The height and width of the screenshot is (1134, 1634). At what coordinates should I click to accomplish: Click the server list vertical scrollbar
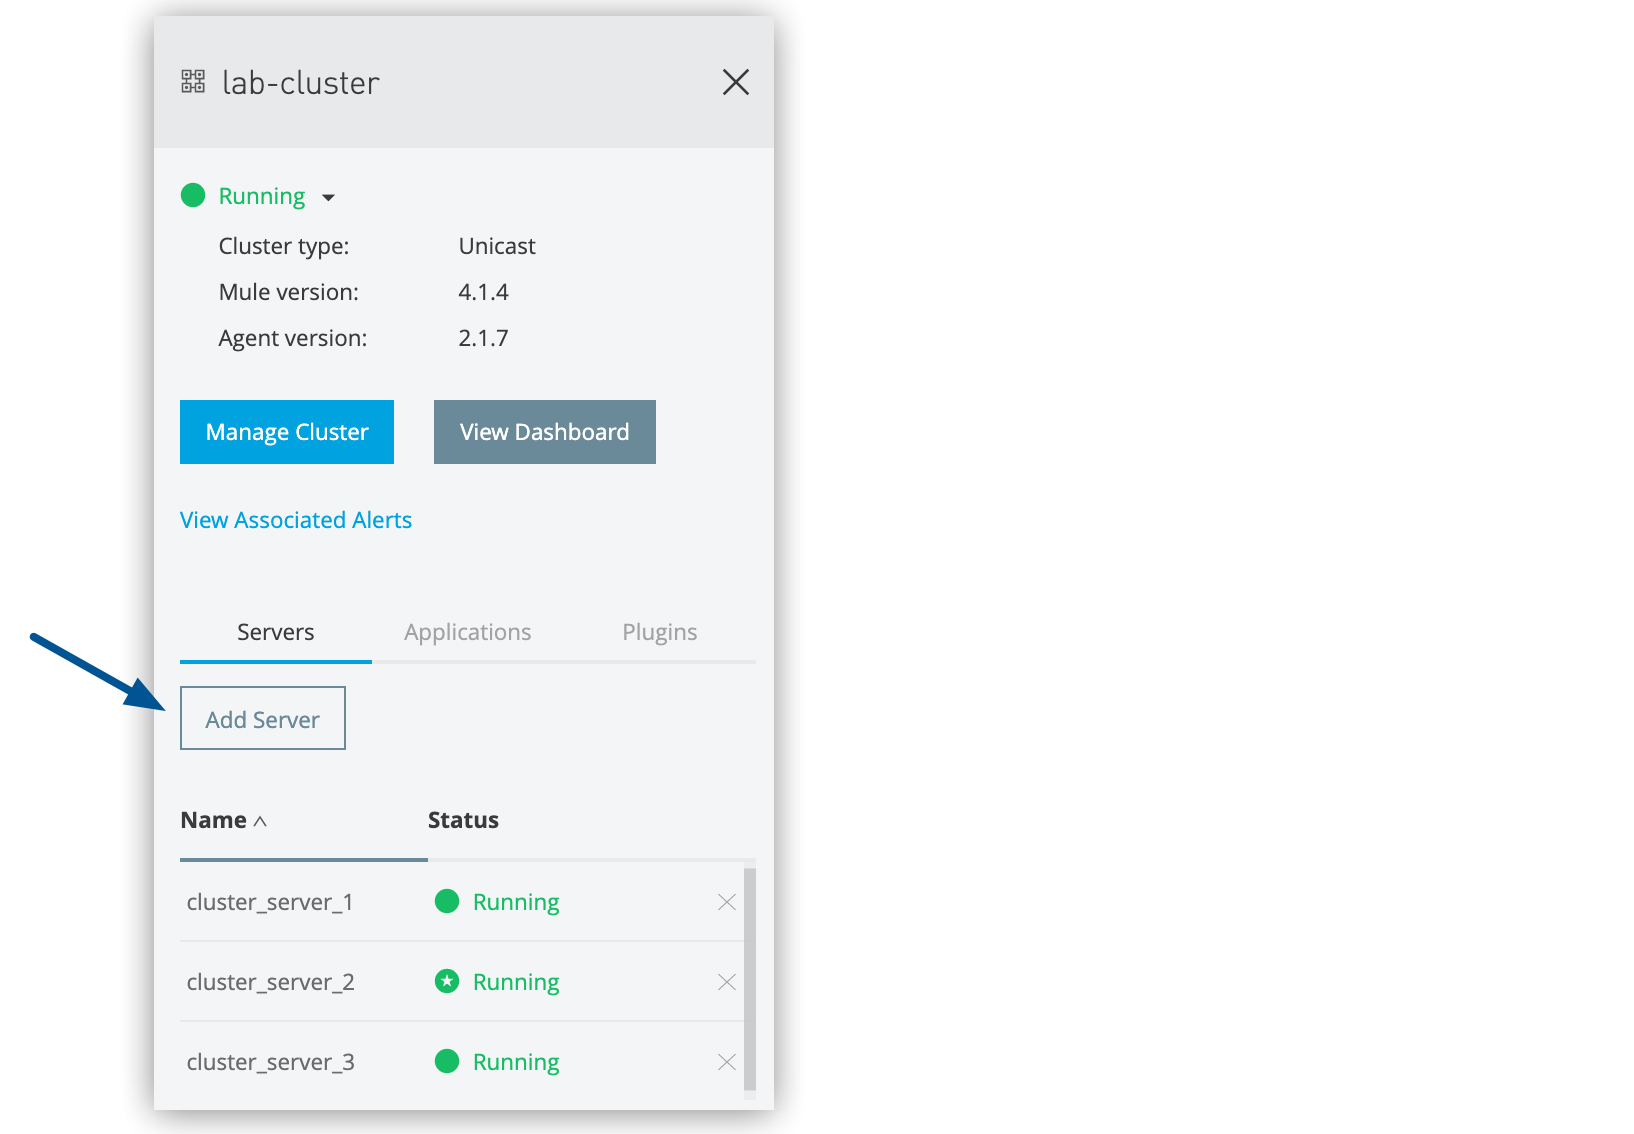[750, 980]
